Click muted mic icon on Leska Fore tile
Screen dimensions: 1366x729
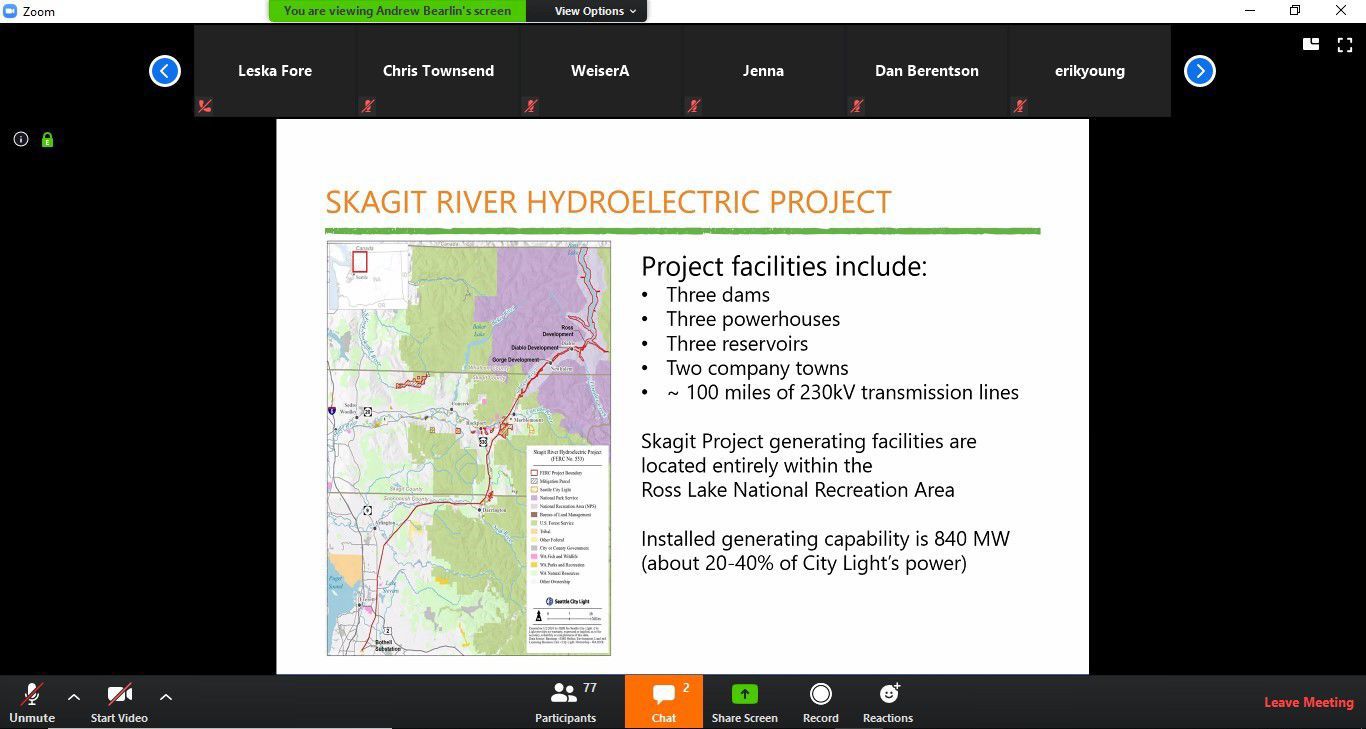[205, 106]
